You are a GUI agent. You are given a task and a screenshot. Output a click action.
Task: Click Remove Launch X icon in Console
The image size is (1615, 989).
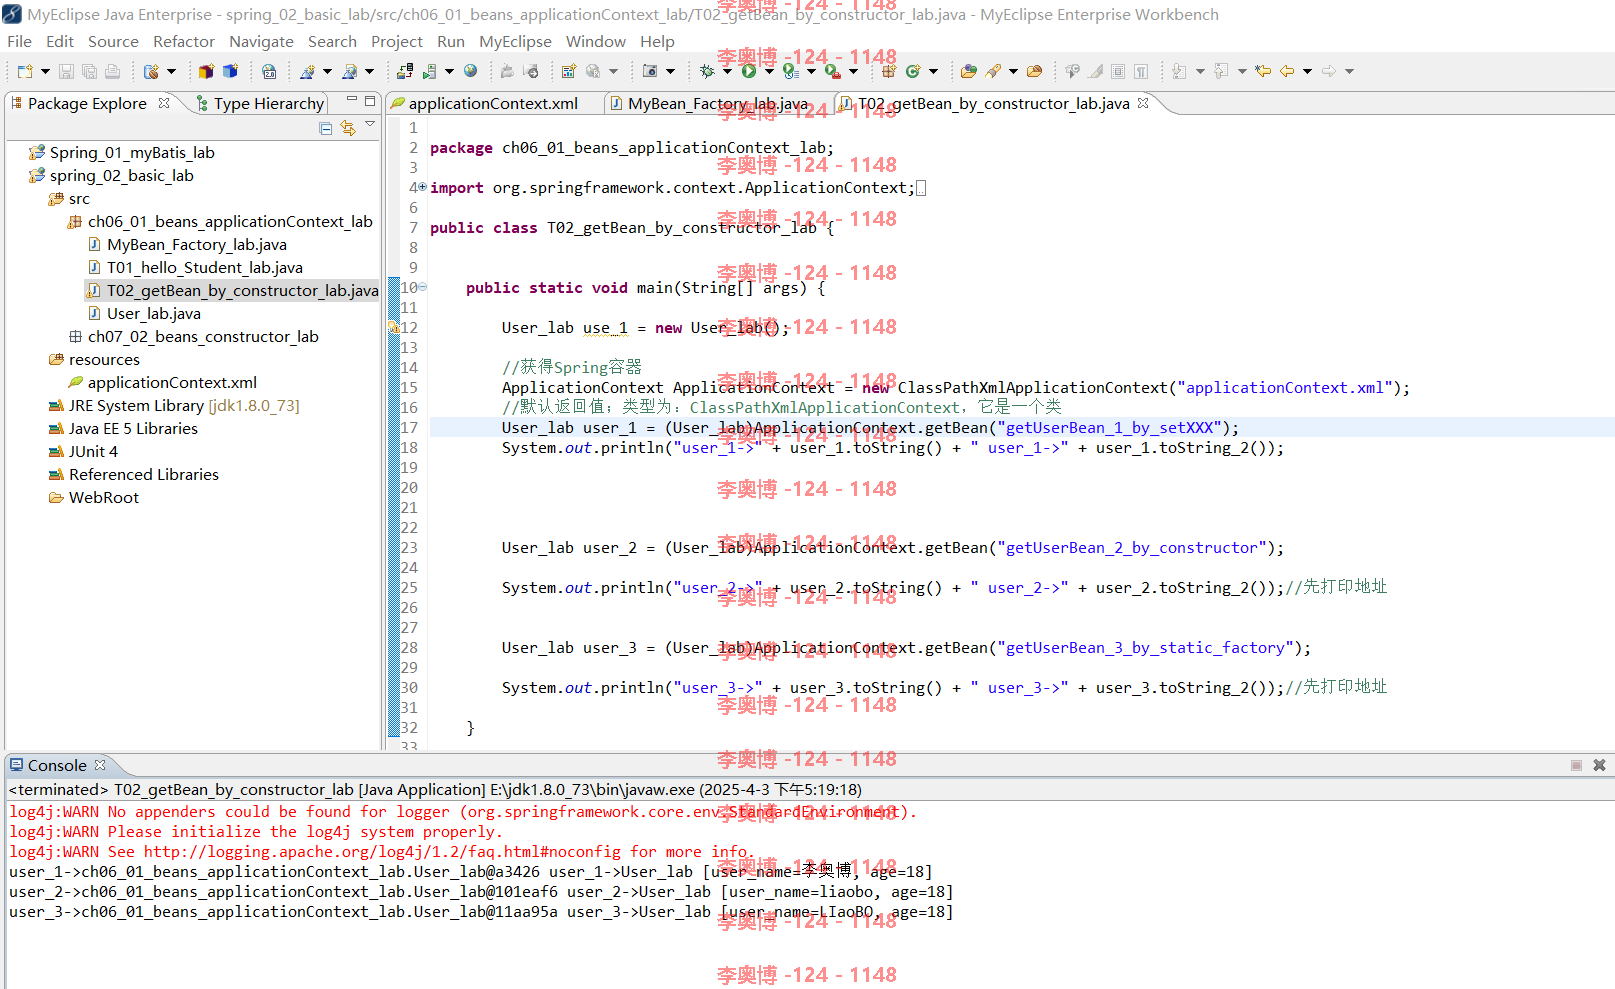(1599, 765)
